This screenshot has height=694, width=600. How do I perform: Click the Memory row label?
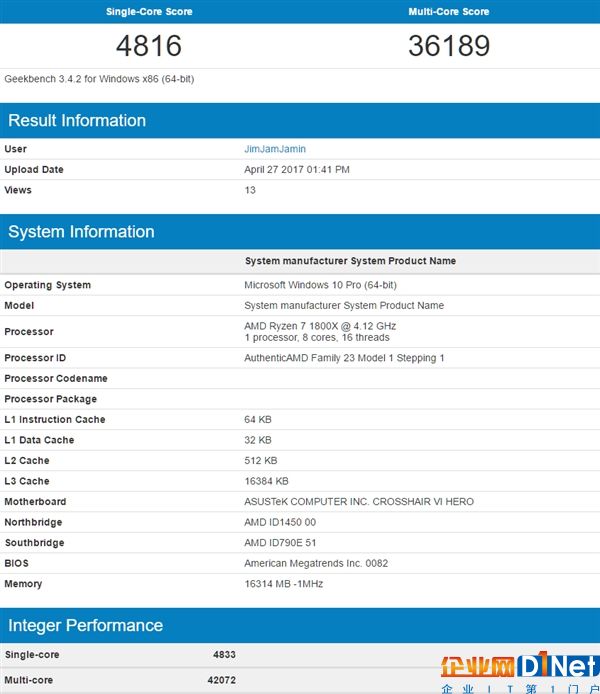(23, 584)
